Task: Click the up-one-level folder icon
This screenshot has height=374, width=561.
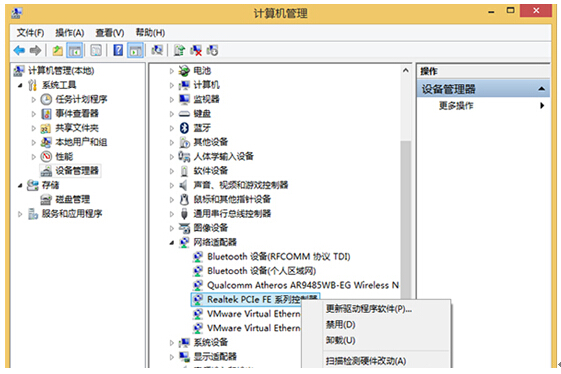Action: coord(58,50)
